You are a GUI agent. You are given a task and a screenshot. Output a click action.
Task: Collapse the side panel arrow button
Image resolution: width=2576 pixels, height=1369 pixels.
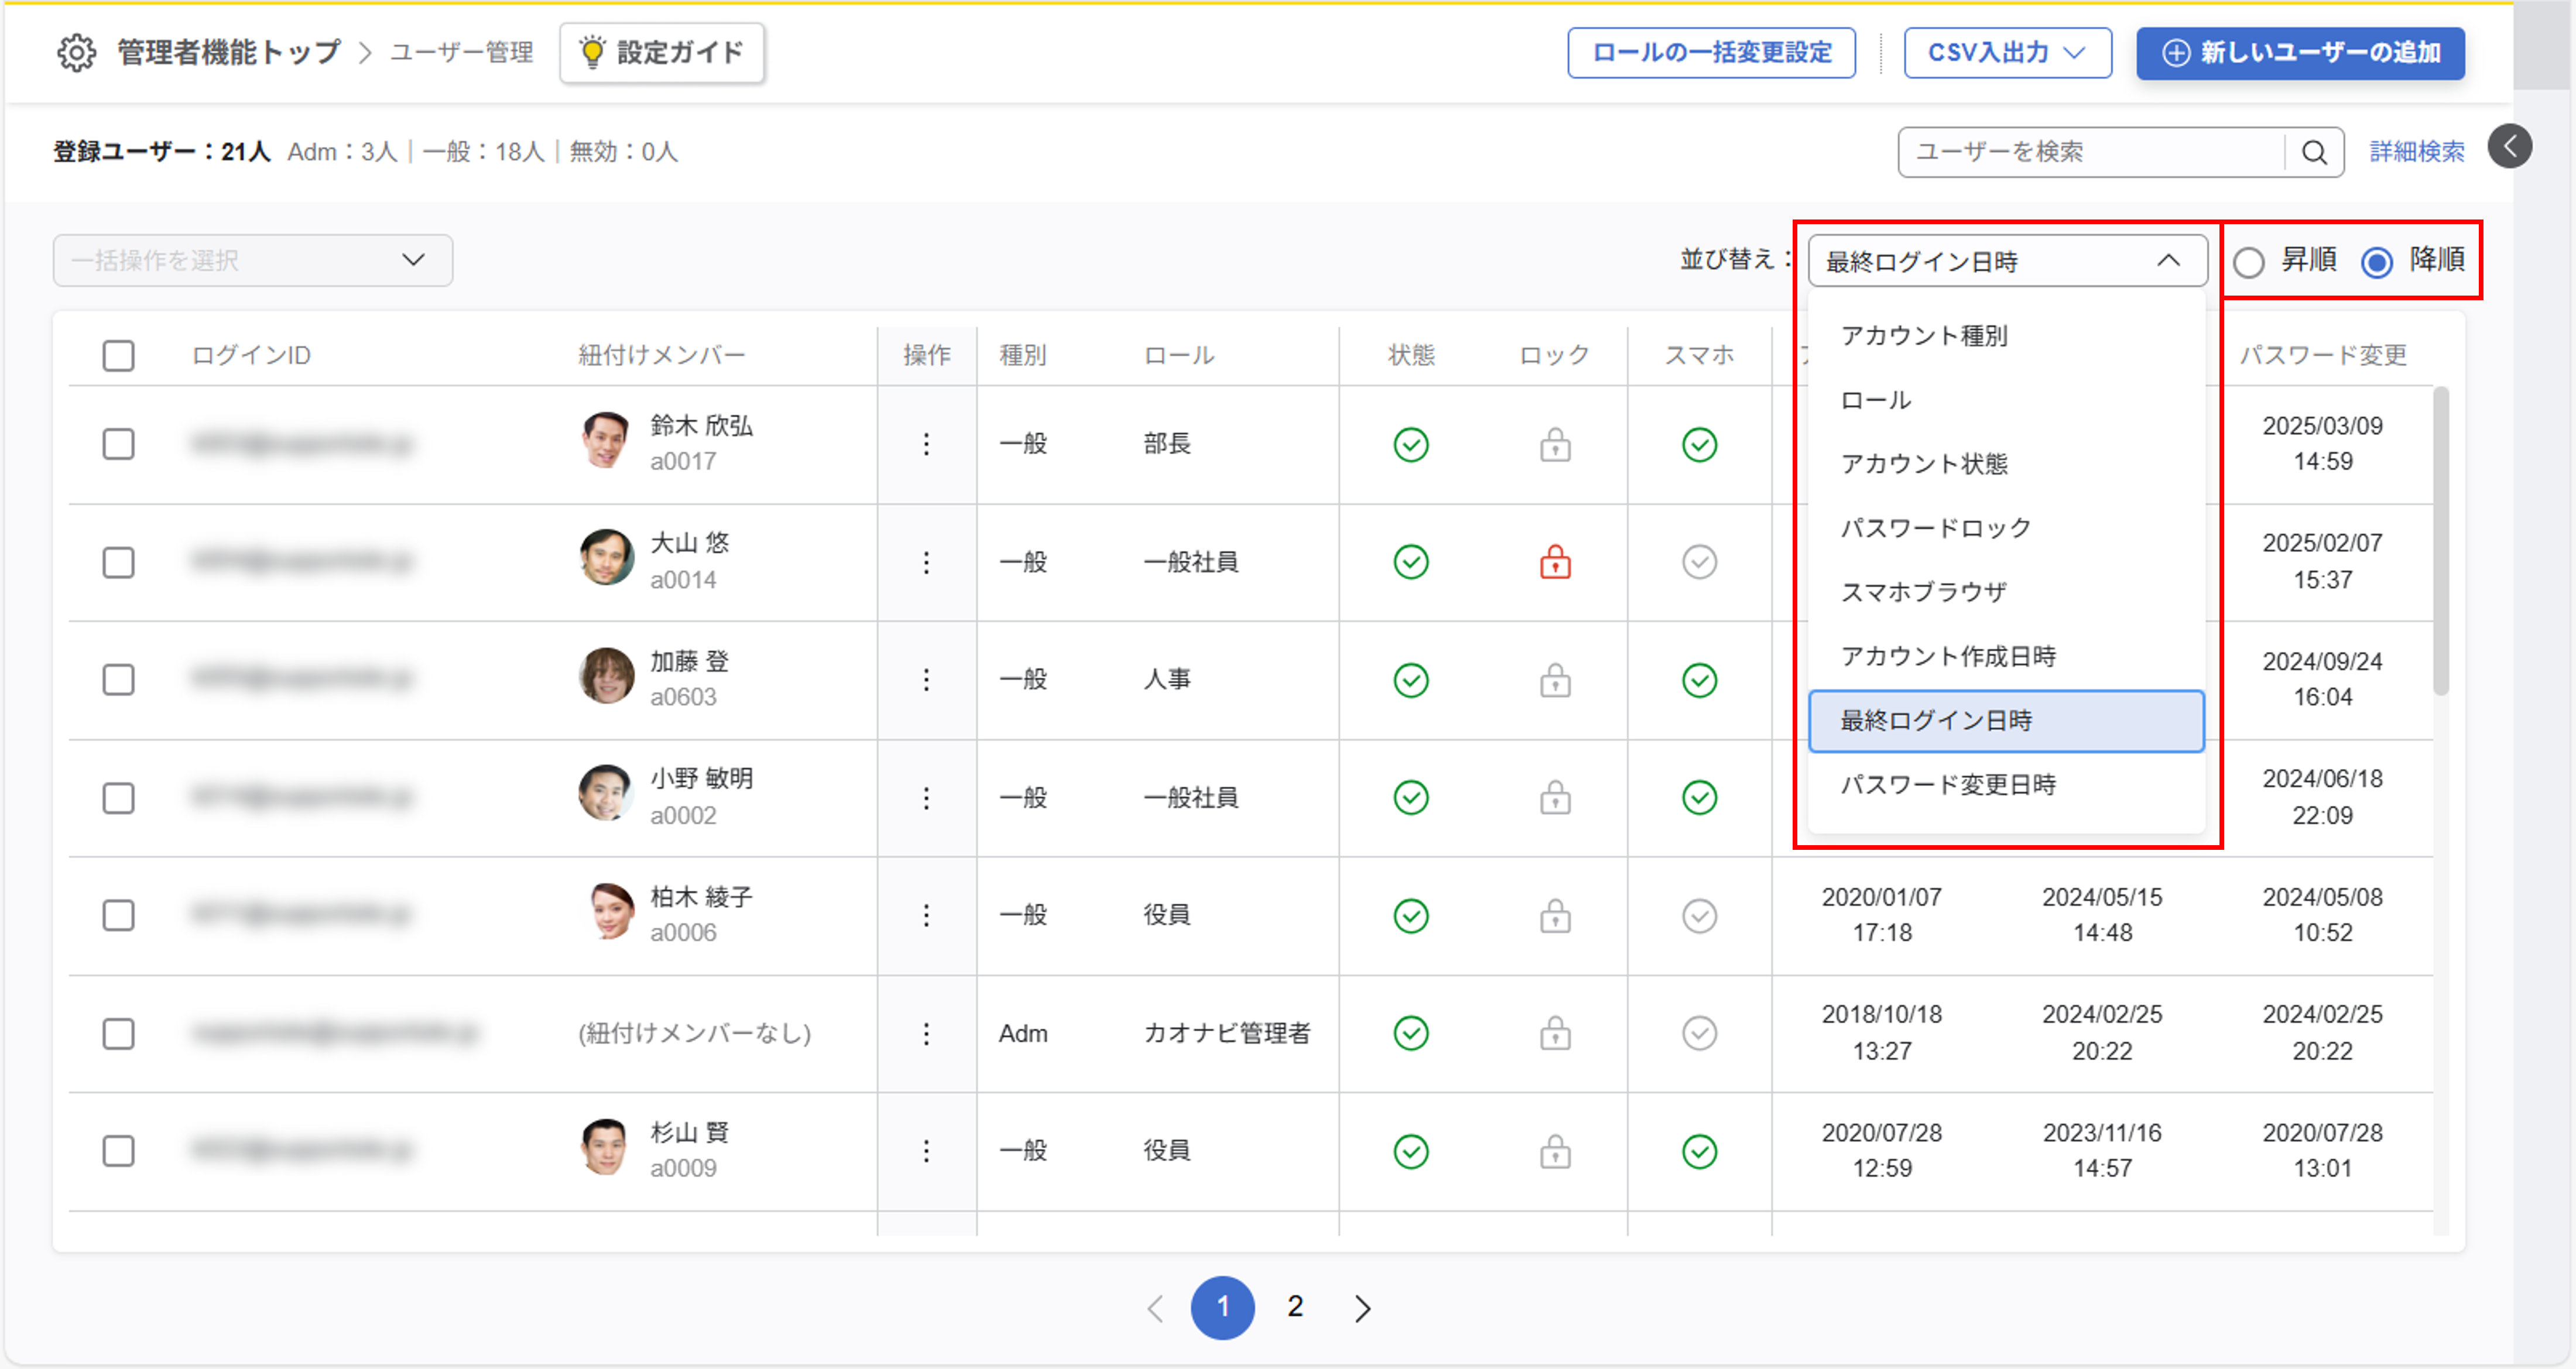(x=2509, y=146)
